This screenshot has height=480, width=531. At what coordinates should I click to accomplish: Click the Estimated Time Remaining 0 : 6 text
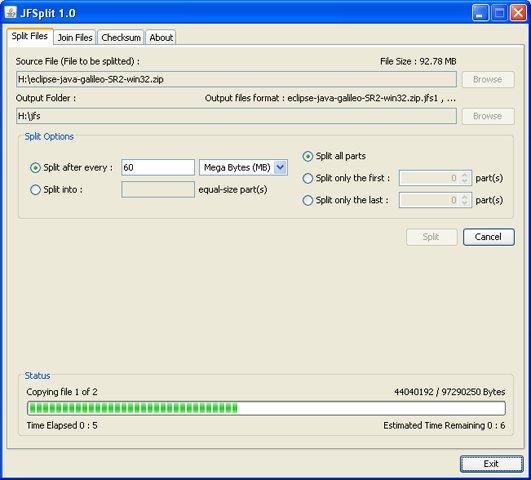coord(444,425)
